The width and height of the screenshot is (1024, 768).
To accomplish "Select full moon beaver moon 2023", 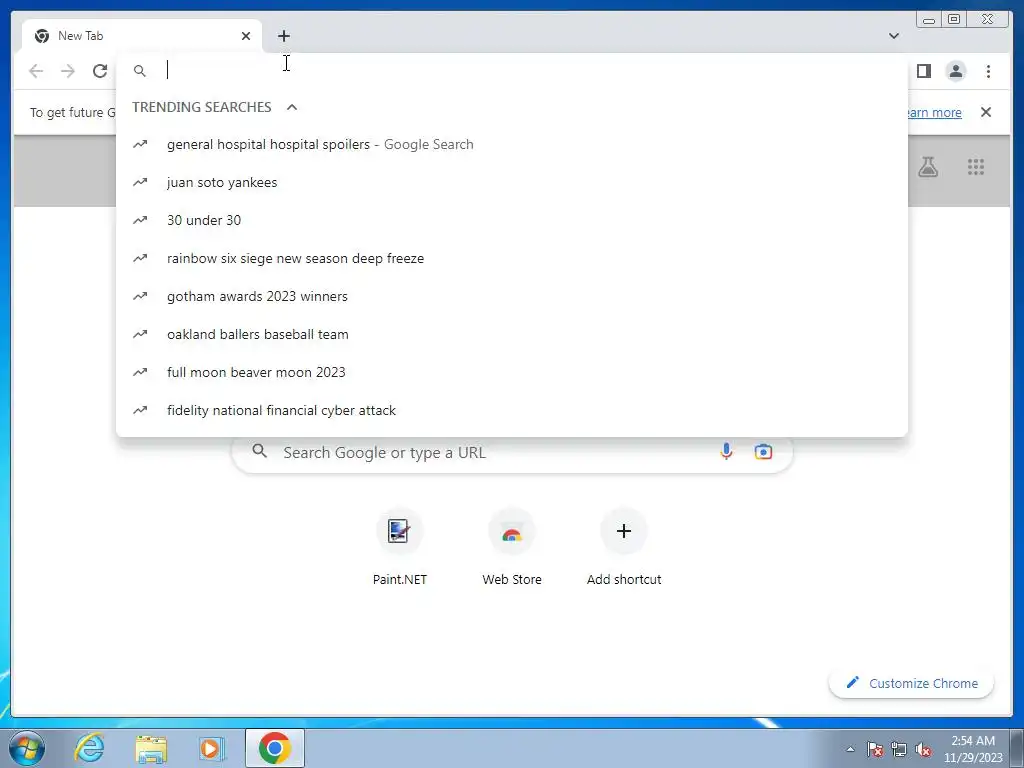I will (511, 372).
